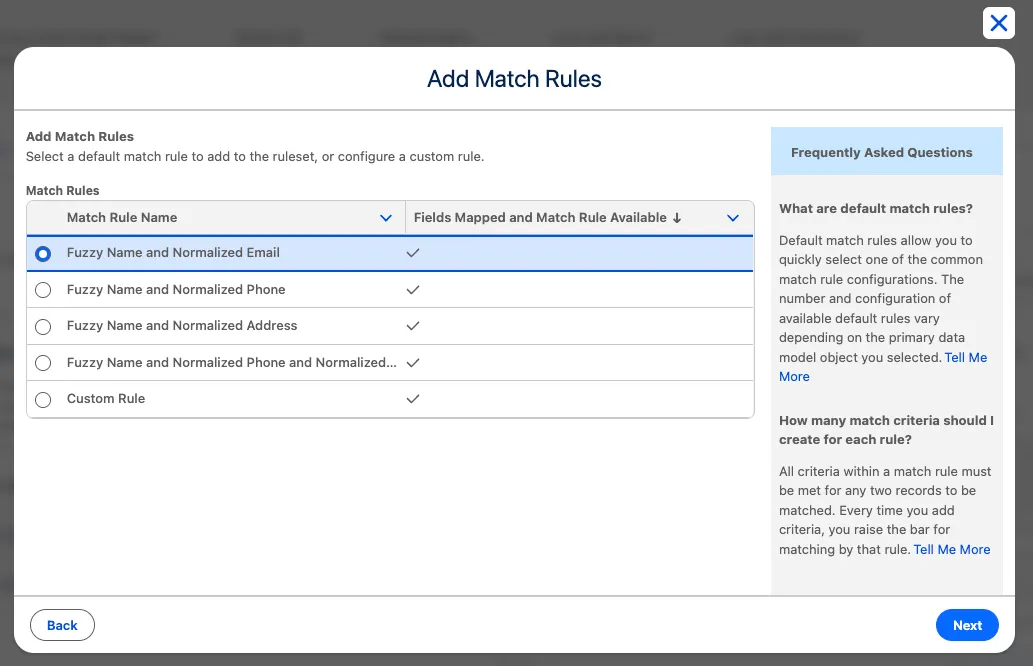Expand Fields Mapped column dropdown chevron

click(733, 218)
